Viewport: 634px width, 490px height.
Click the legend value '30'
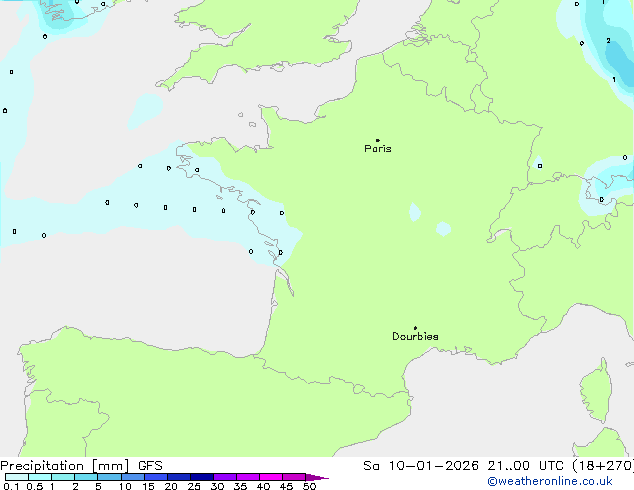point(217,486)
